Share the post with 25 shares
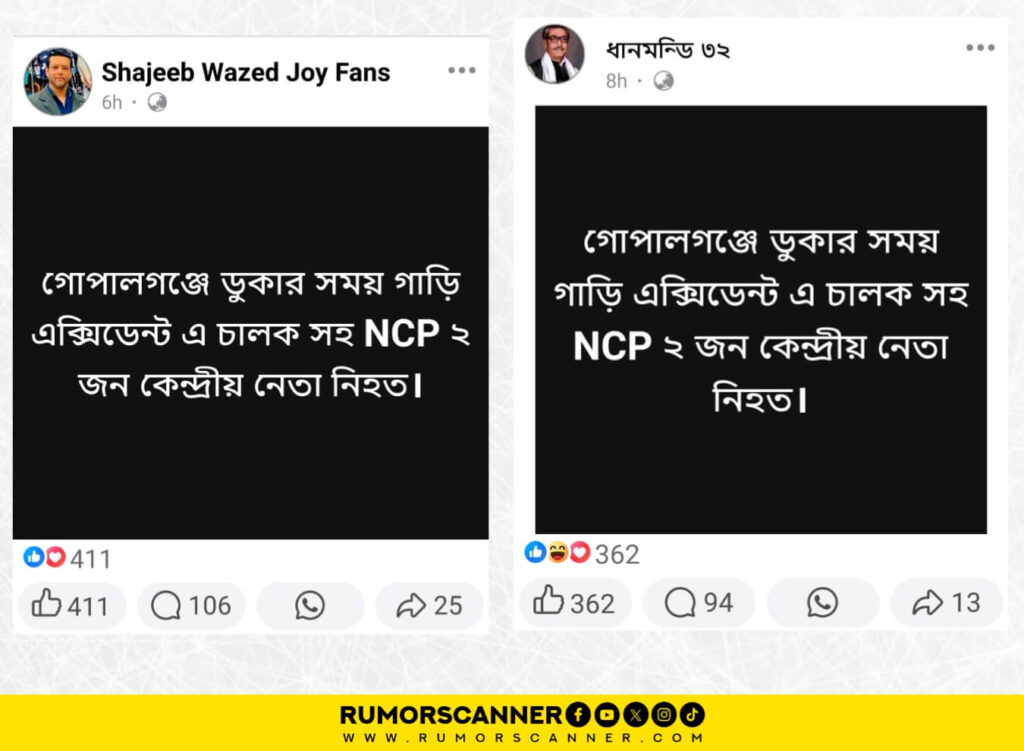Screen dimensions: 1024x751 (429, 605)
